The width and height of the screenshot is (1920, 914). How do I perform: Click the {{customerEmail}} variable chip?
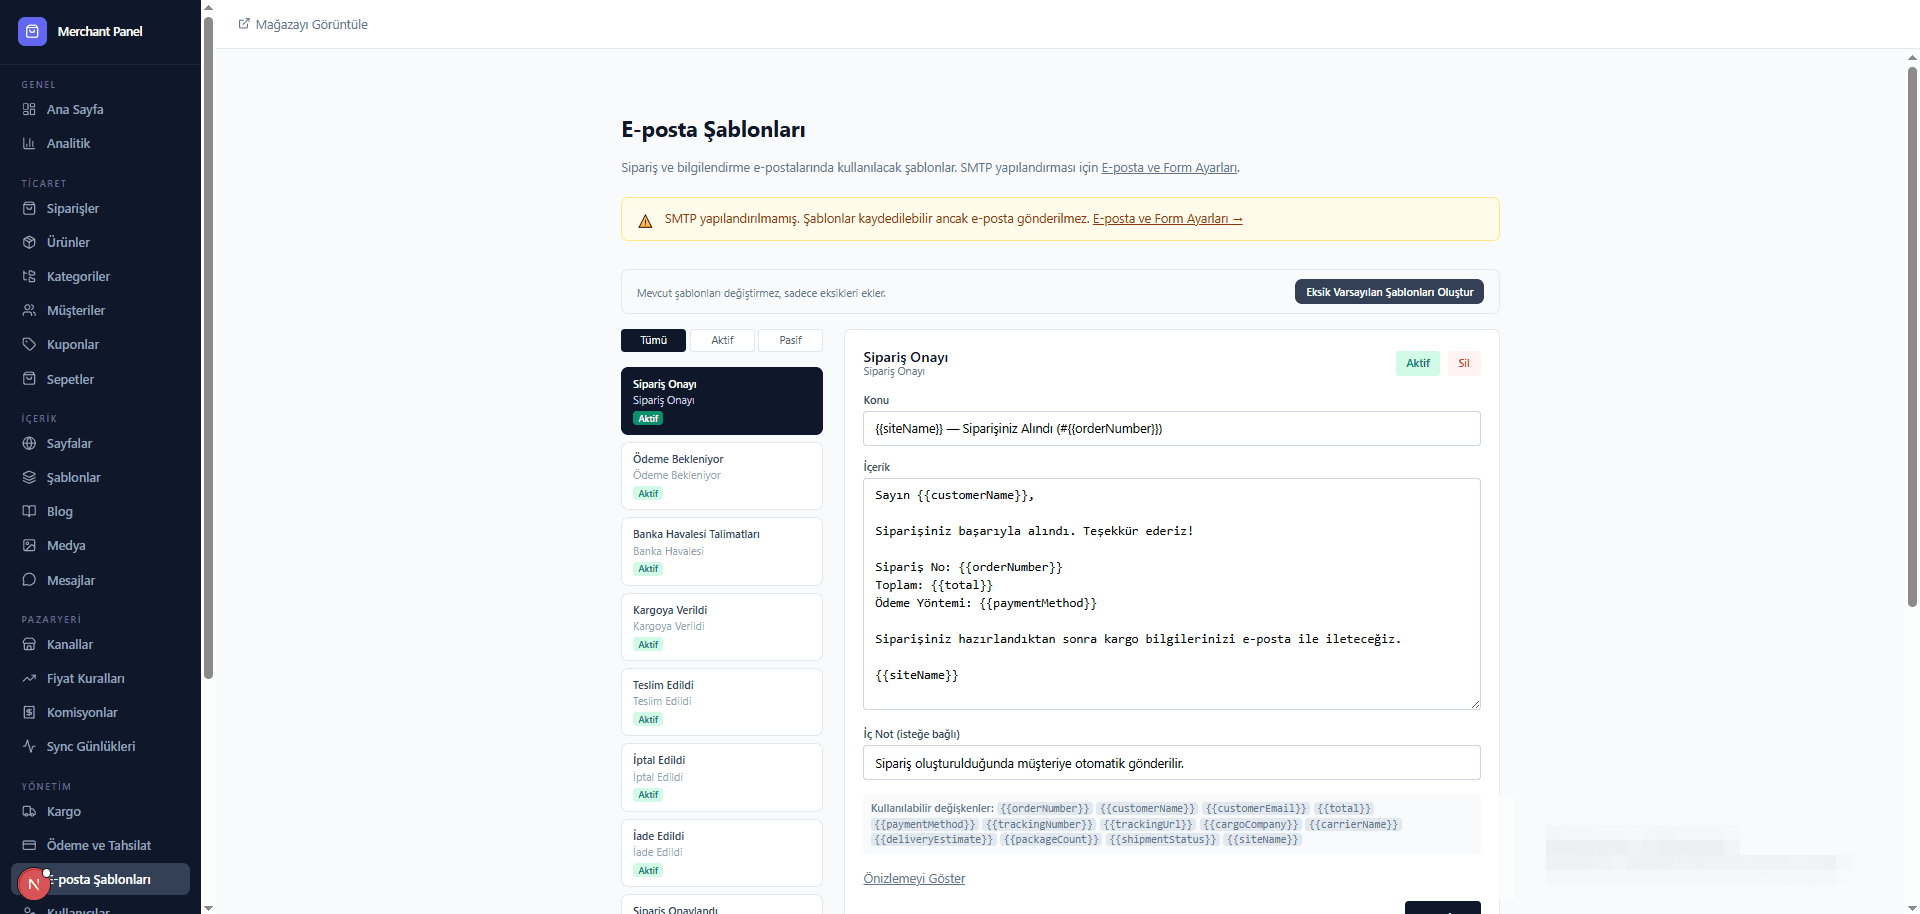click(1255, 809)
